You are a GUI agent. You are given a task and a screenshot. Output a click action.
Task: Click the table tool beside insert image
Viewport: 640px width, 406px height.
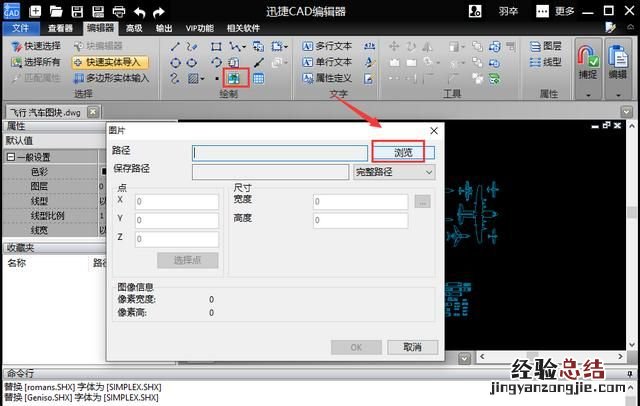[258, 78]
